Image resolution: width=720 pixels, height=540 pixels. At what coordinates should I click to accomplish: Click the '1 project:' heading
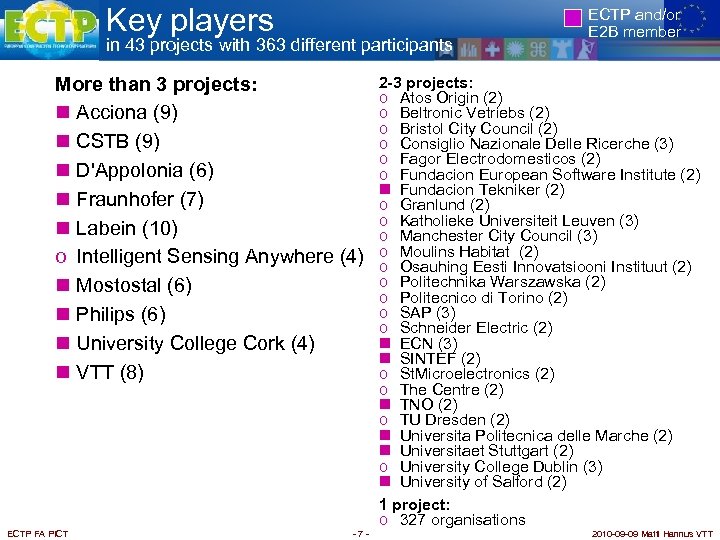pos(414,505)
